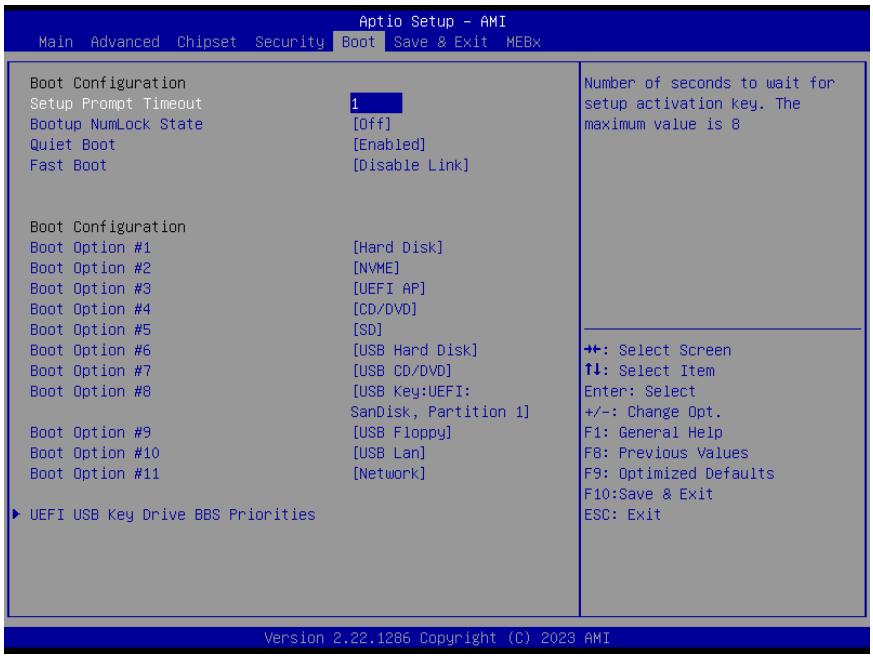This screenshot has width=873, height=657.
Task: Toggle Bootup NumLock State [Off] value
Action: click(x=372, y=124)
